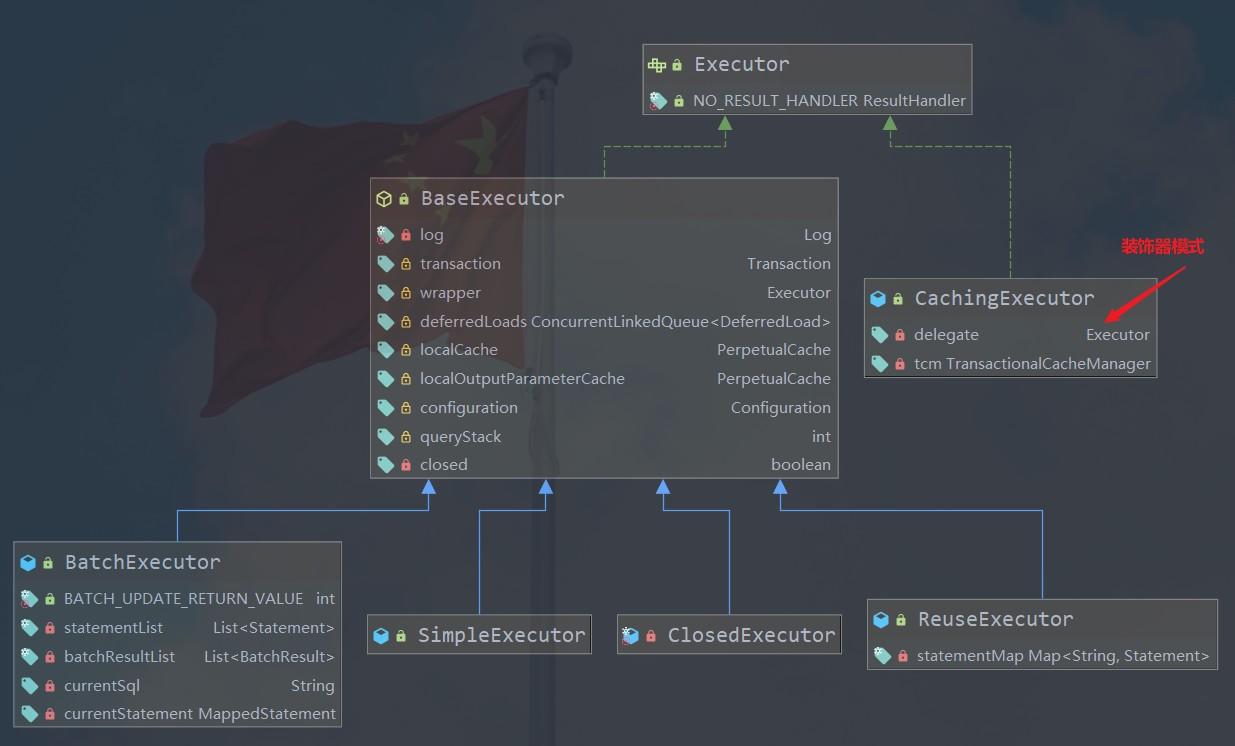
Task: Select the queryStack int field
Action: [604, 437]
